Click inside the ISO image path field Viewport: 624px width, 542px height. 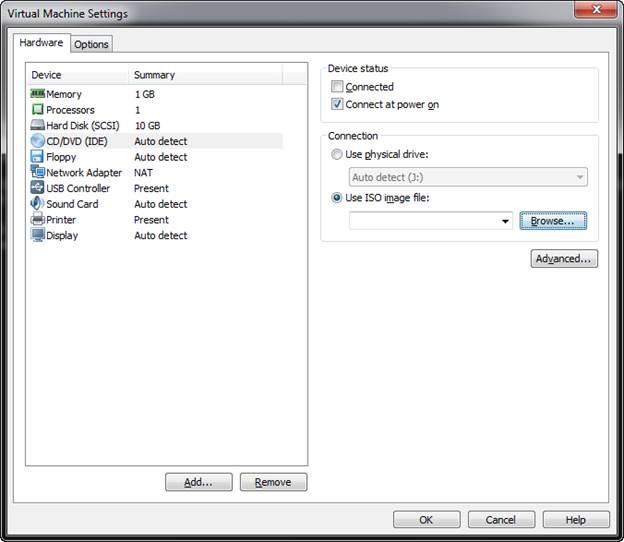(x=423, y=221)
